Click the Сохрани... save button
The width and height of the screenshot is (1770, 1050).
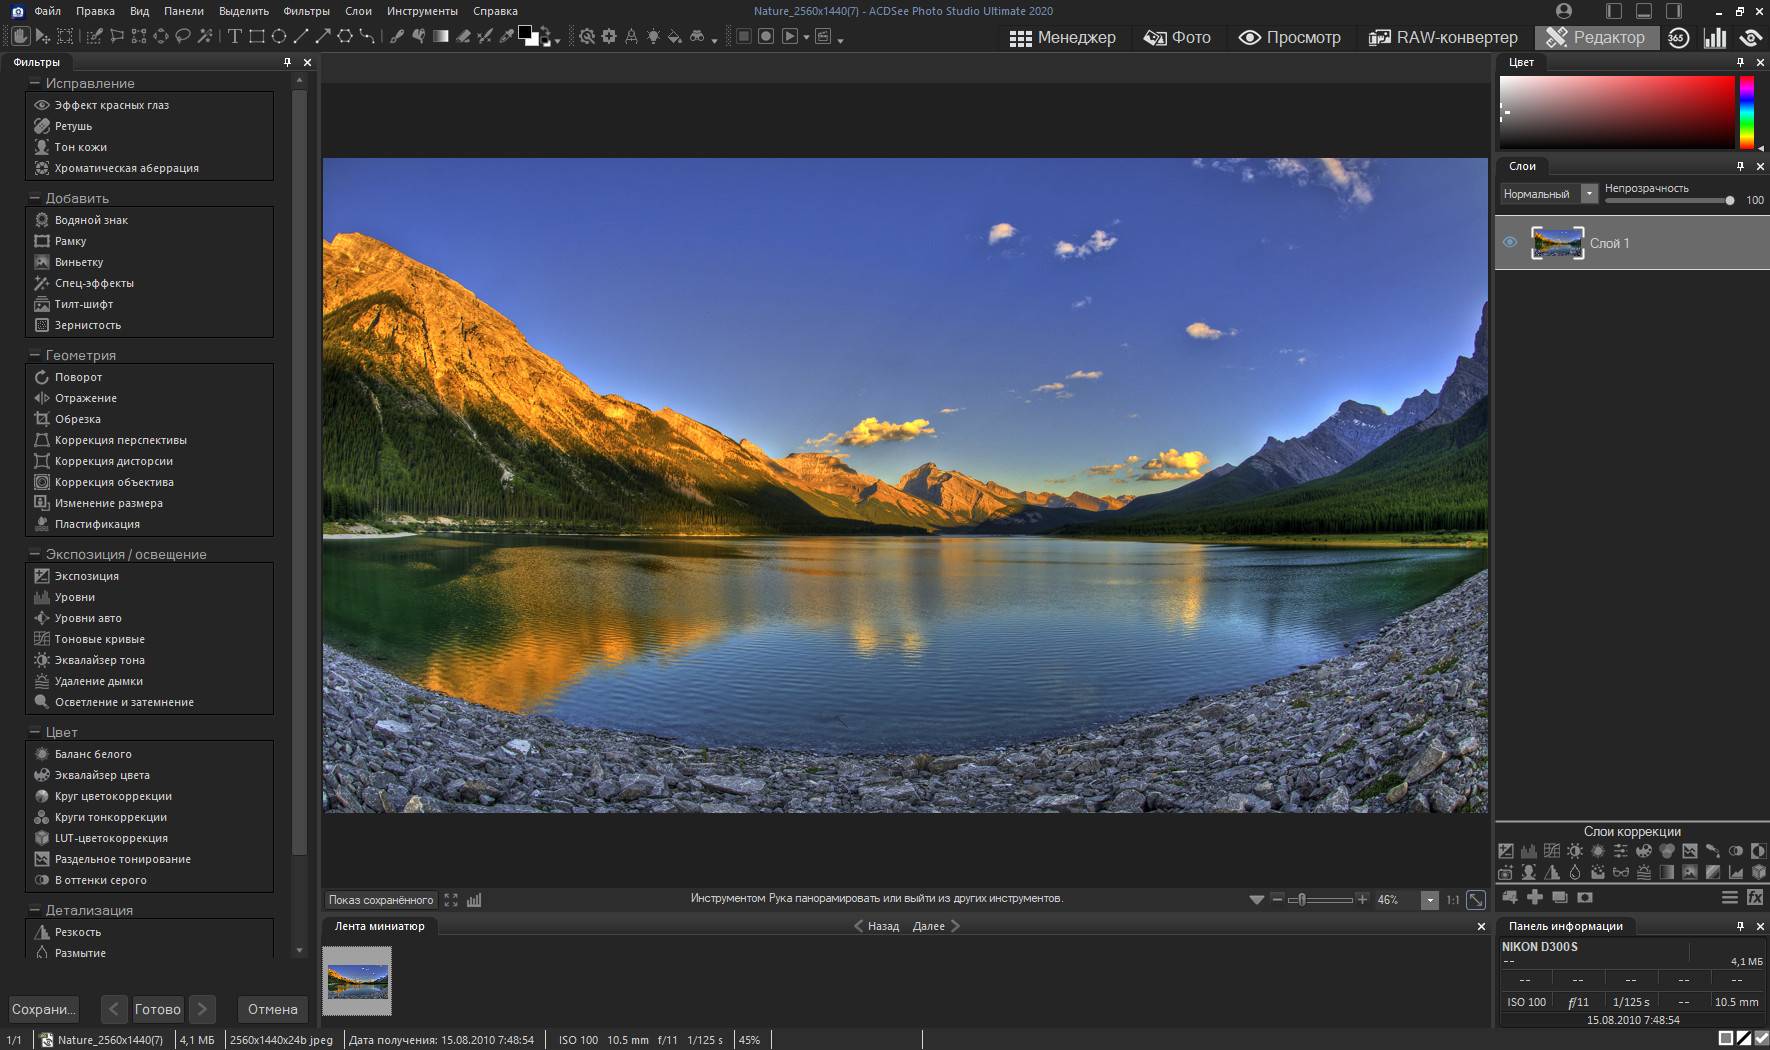click(x=43, y=1009)
